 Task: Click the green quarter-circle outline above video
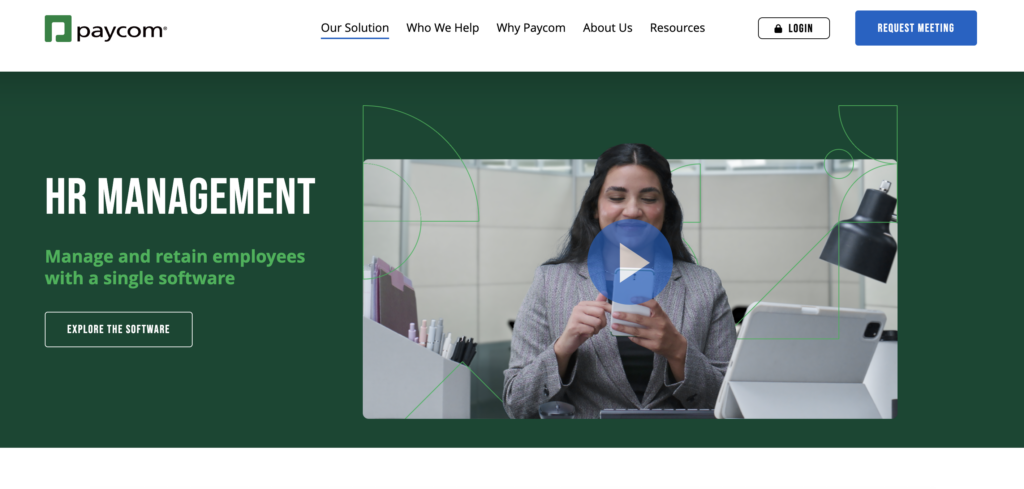pyautogui.click(x=868, y=133)
